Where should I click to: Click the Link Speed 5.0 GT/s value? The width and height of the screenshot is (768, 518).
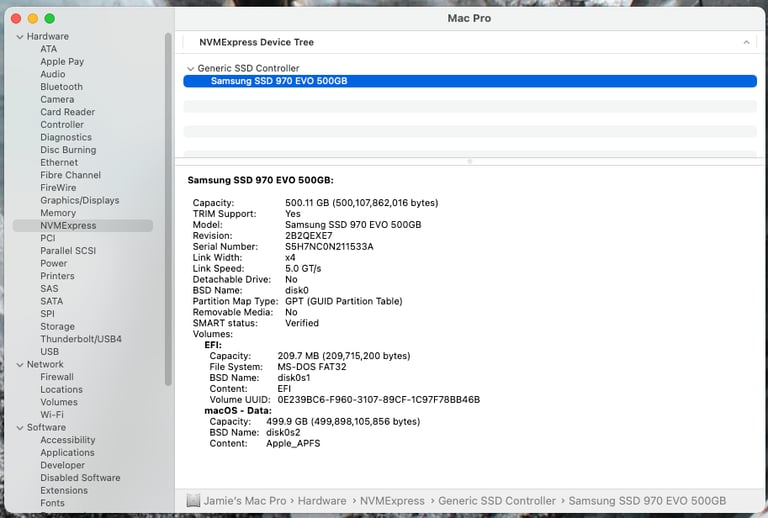tap(303, 269)
